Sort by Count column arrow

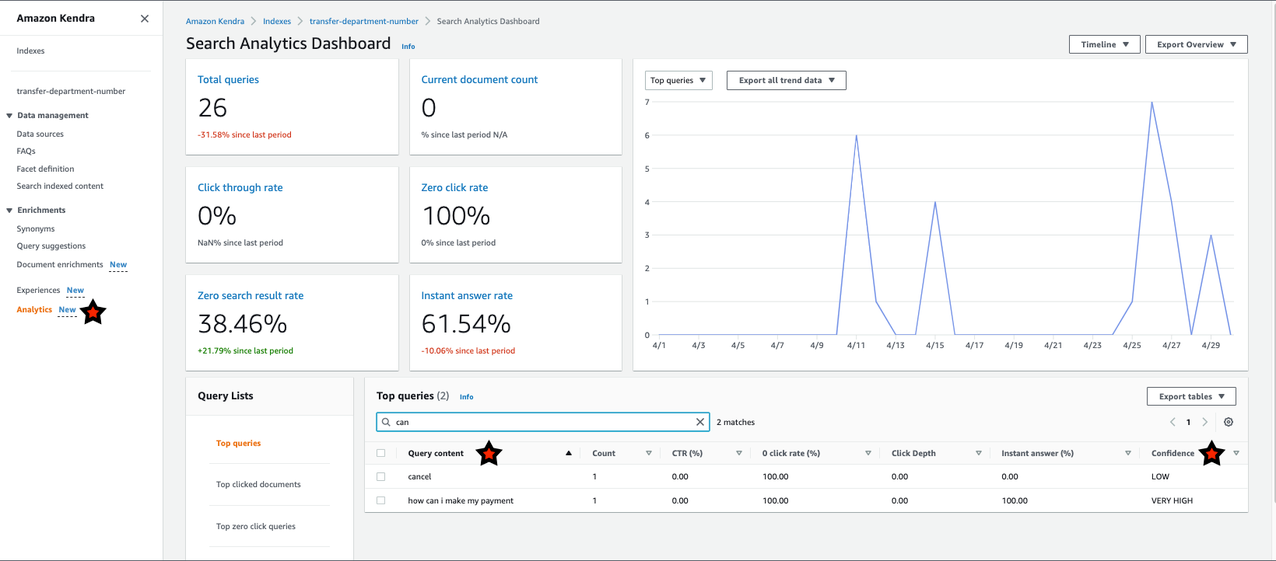pyautogui.click(x=648, y=453)
